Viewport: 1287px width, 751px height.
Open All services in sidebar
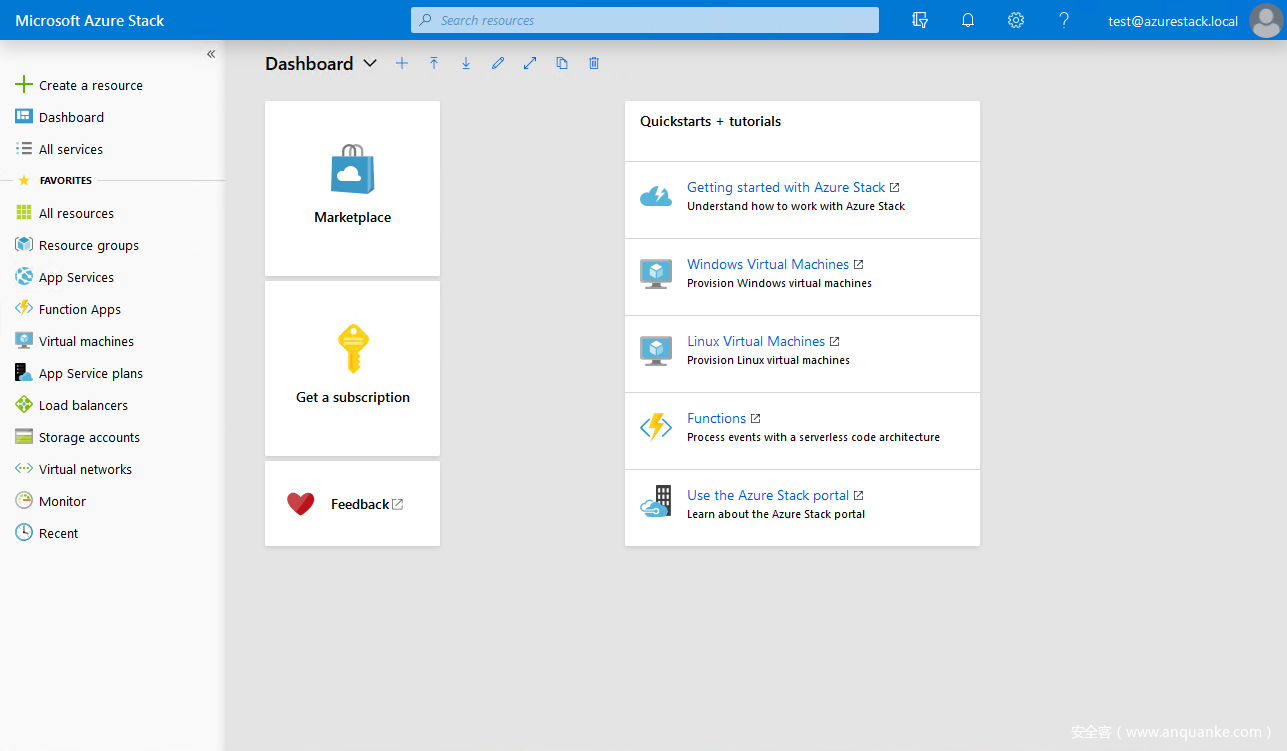(70, 149)
